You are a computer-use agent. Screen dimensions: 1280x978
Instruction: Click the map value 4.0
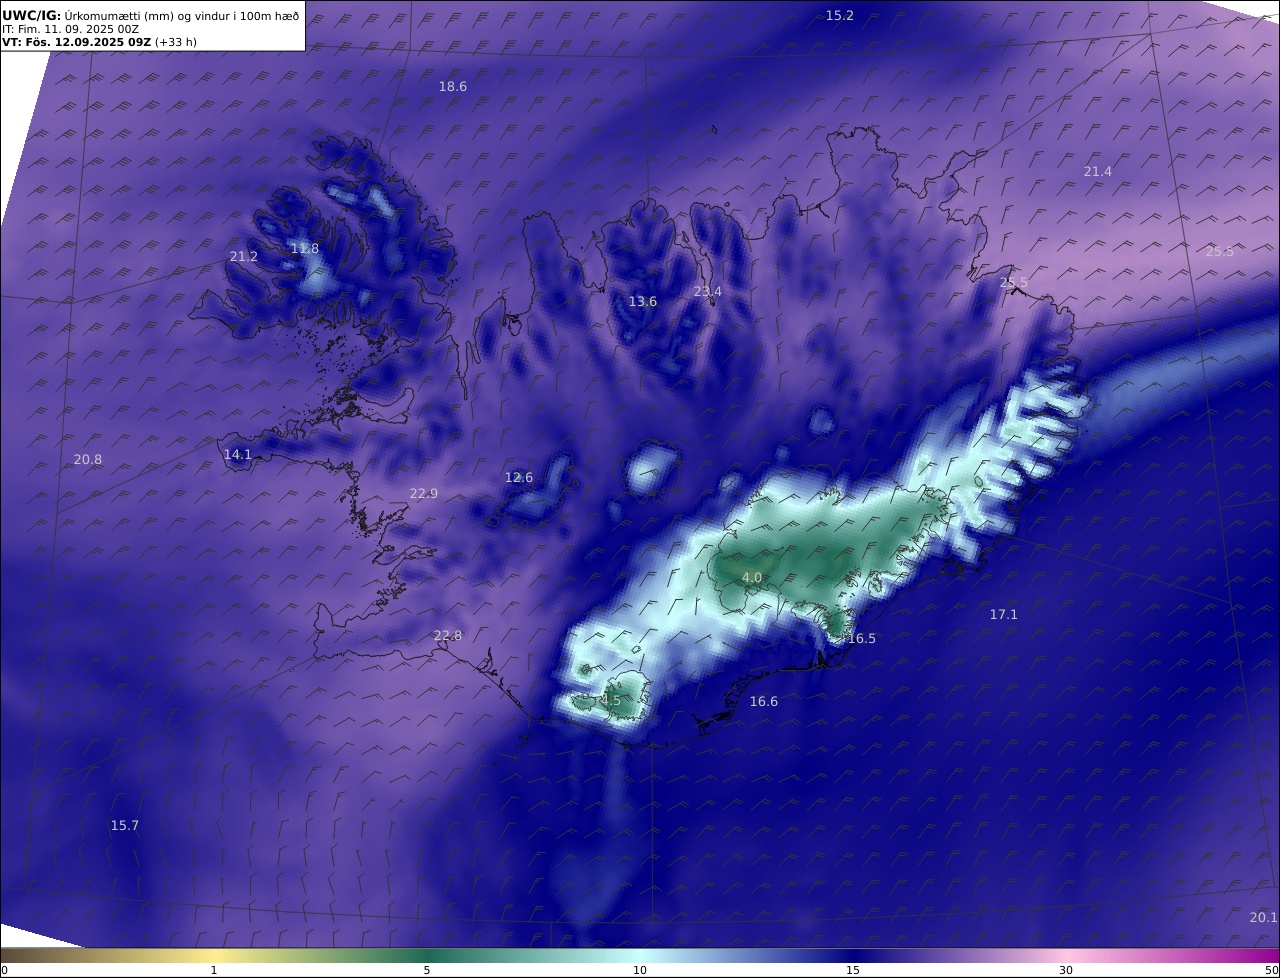[752, 578]
